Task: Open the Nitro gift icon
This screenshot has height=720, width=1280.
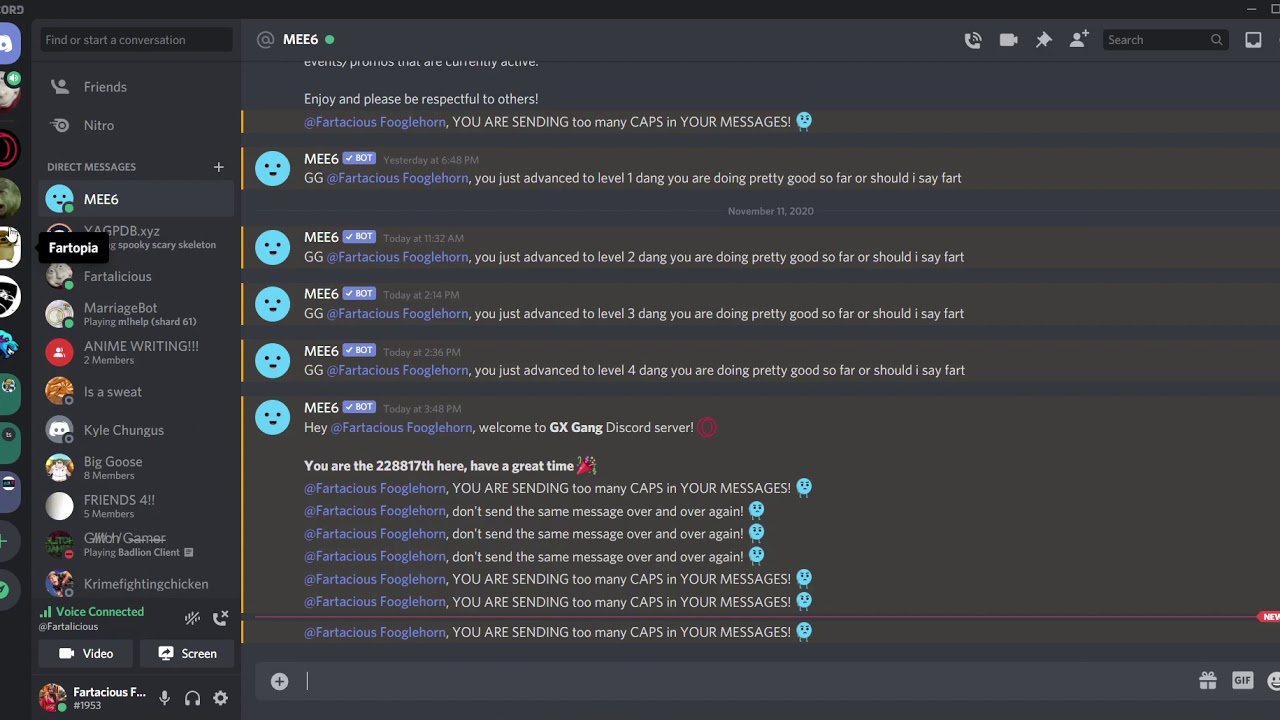Action: click(x=1208, y=681)
